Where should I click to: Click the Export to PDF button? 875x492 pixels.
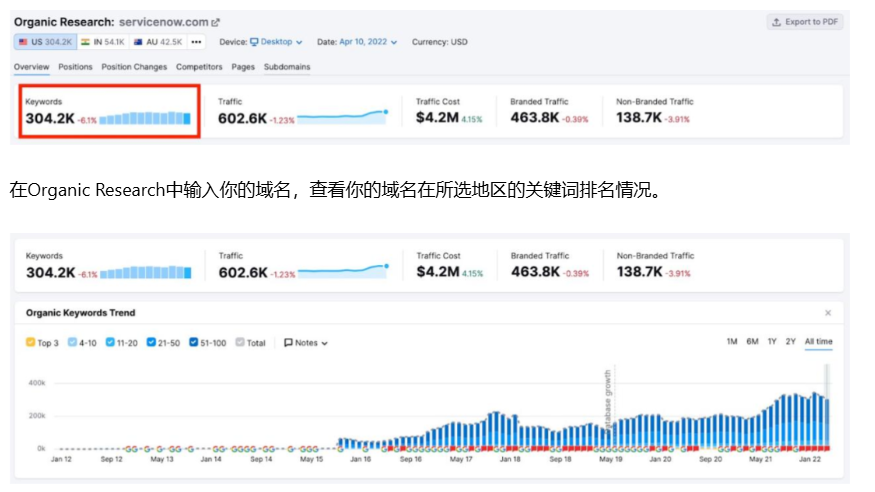coord(805,22)
